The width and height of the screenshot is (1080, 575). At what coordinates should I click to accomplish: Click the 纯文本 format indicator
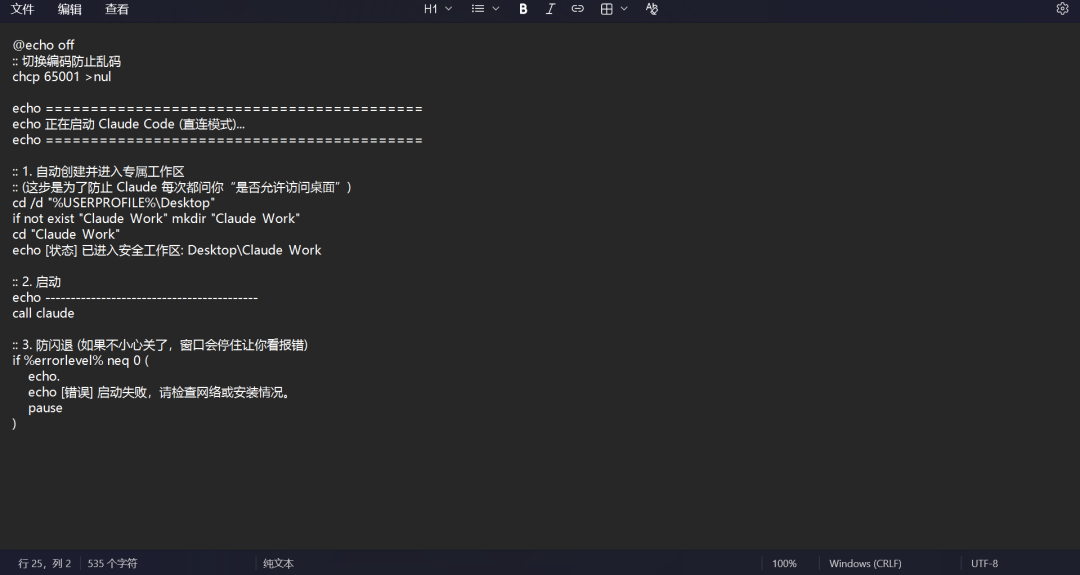pyautogui.click(x=278, y=563)
